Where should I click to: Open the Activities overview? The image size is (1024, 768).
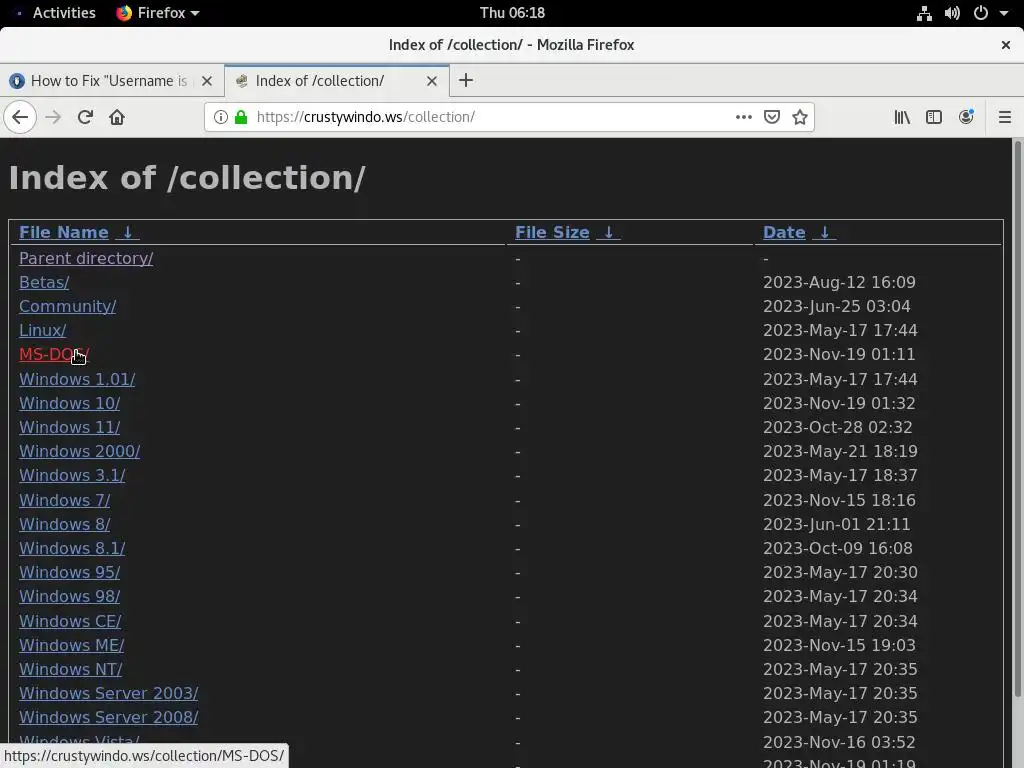pyautogui.click(x=64, y=12)
